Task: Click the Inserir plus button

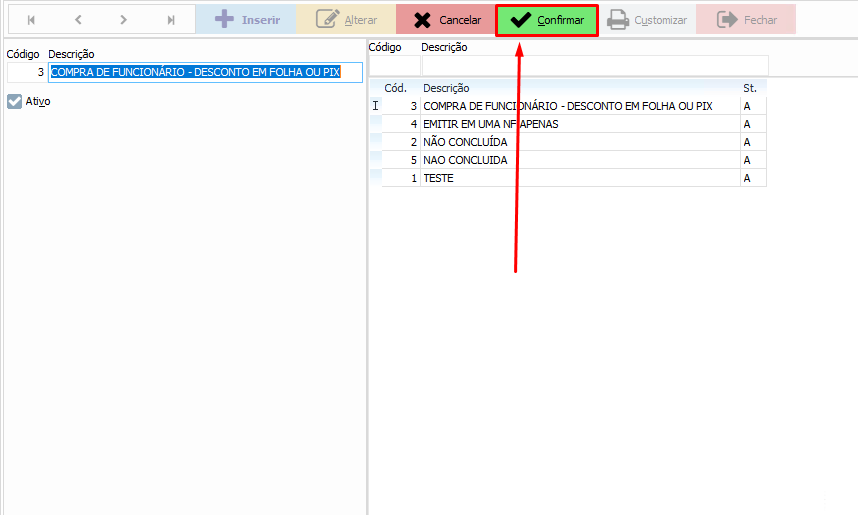Action: pos(246,20)
